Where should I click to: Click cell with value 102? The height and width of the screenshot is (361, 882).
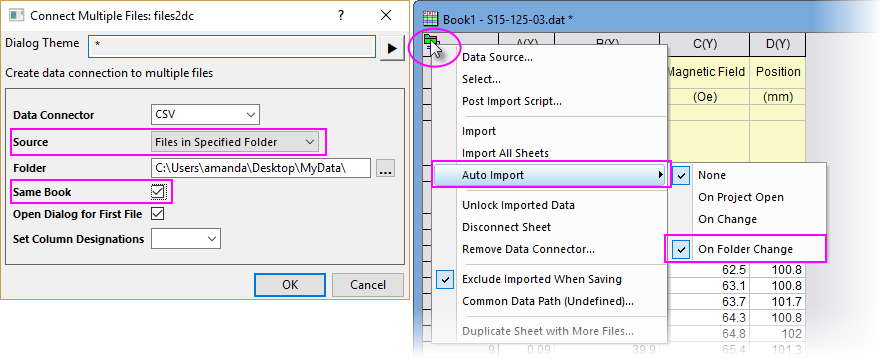click(778, 333)
